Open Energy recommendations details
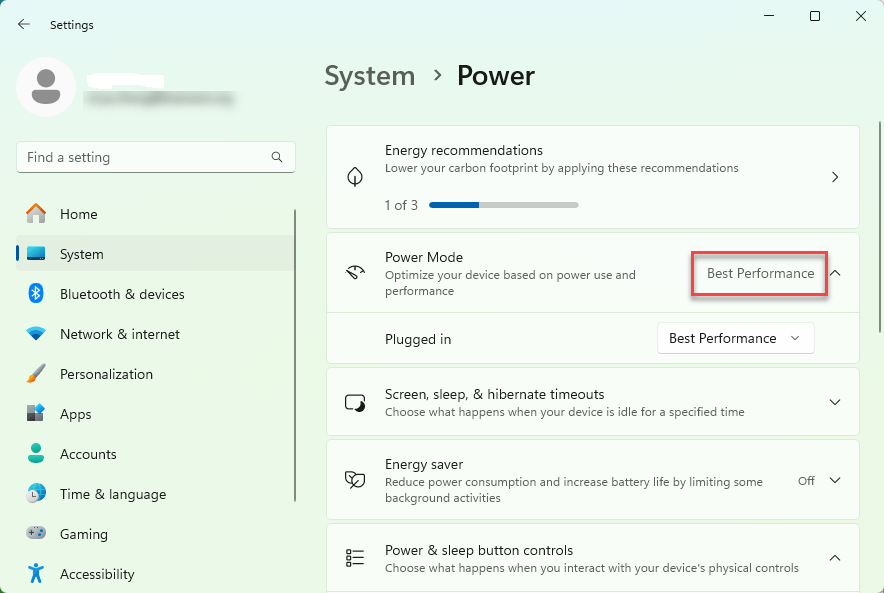The height and width of the screenshot is (593, 884). 835,176
